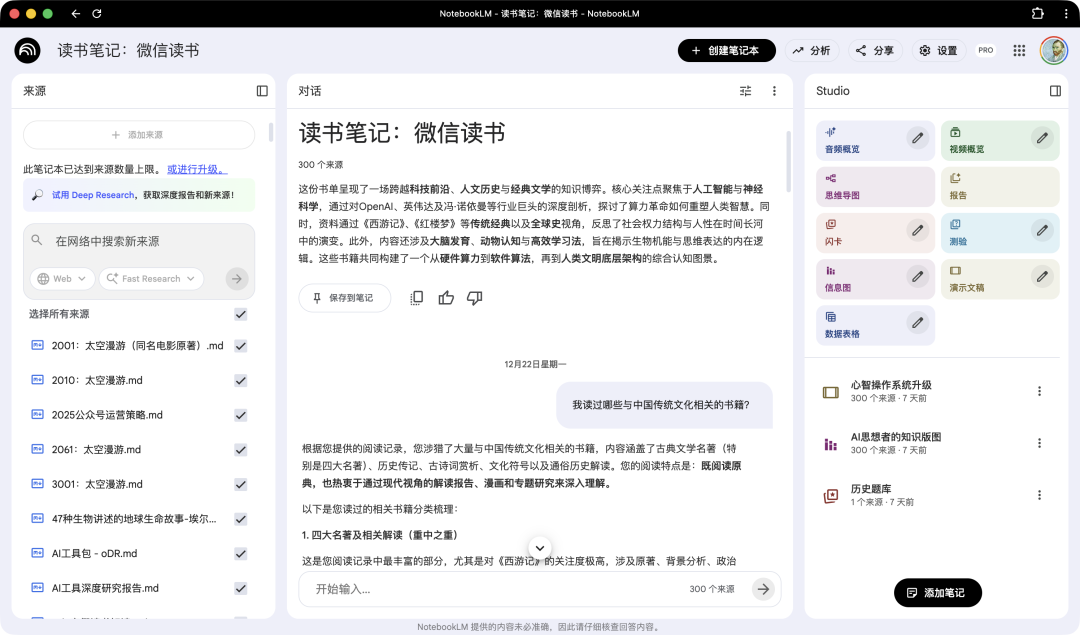Open the extensions puzzle icon in title bar
This screenshot has width=1080, height=635.
point(1037,13)
